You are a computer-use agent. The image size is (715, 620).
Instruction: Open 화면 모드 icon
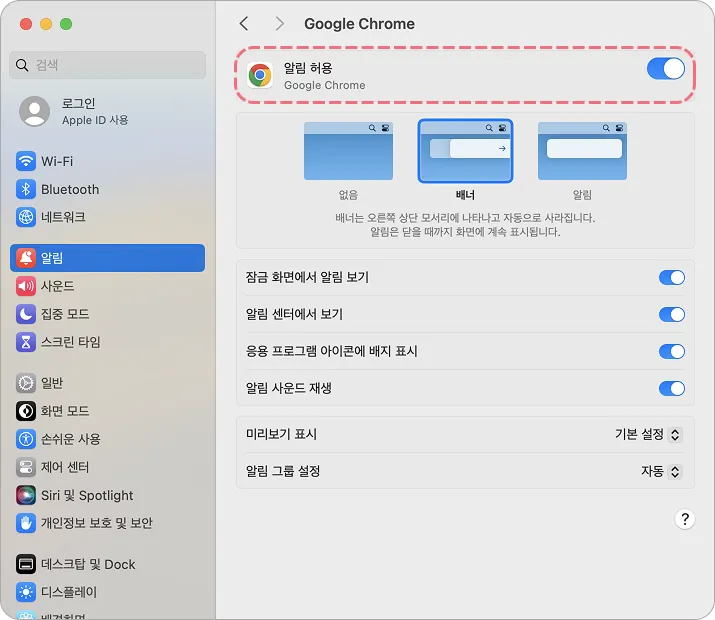click(26, 411)
